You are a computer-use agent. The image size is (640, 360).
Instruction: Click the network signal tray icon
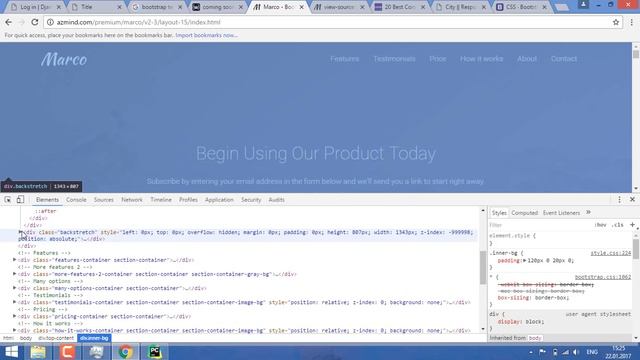pyautogui.click(x=565, y=352)
